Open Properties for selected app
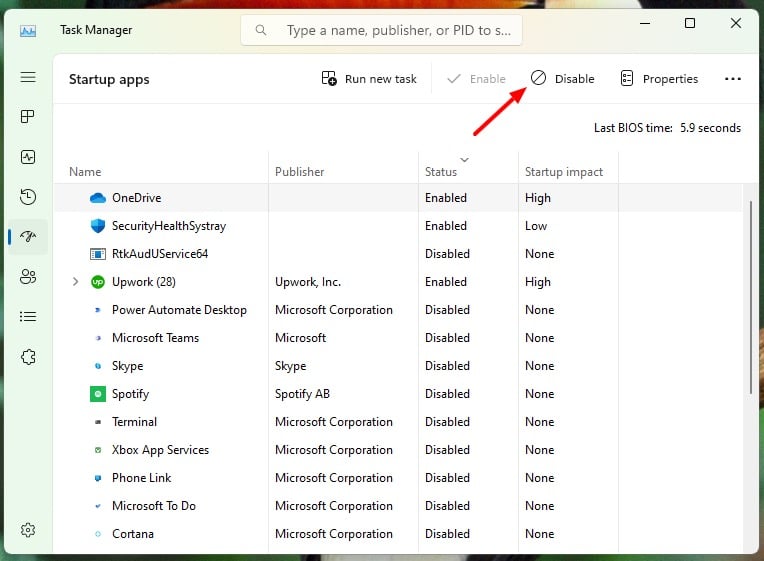764x561 pixels. 659,79
